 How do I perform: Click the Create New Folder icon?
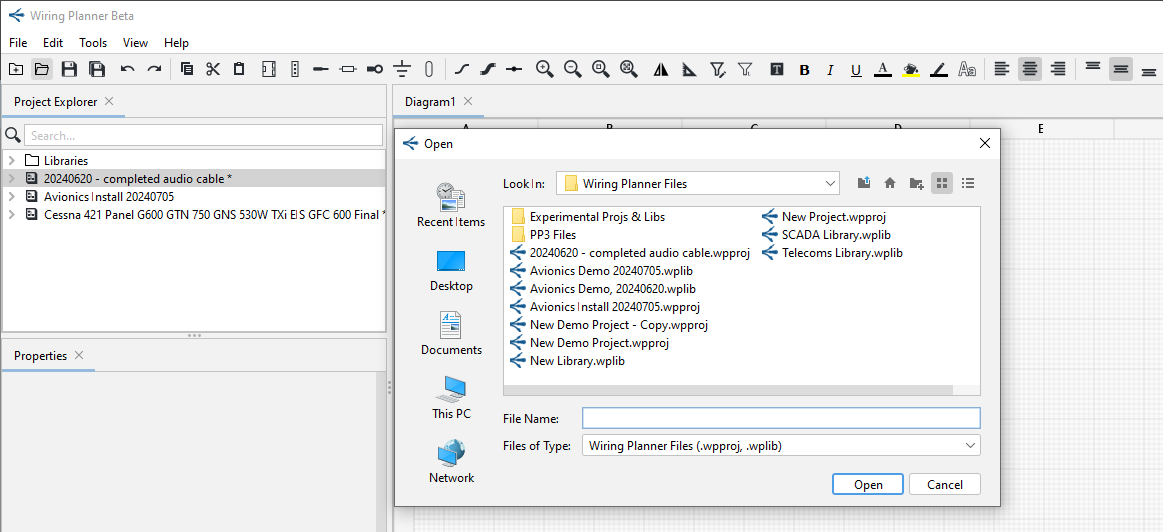click(x=916, y=183)
